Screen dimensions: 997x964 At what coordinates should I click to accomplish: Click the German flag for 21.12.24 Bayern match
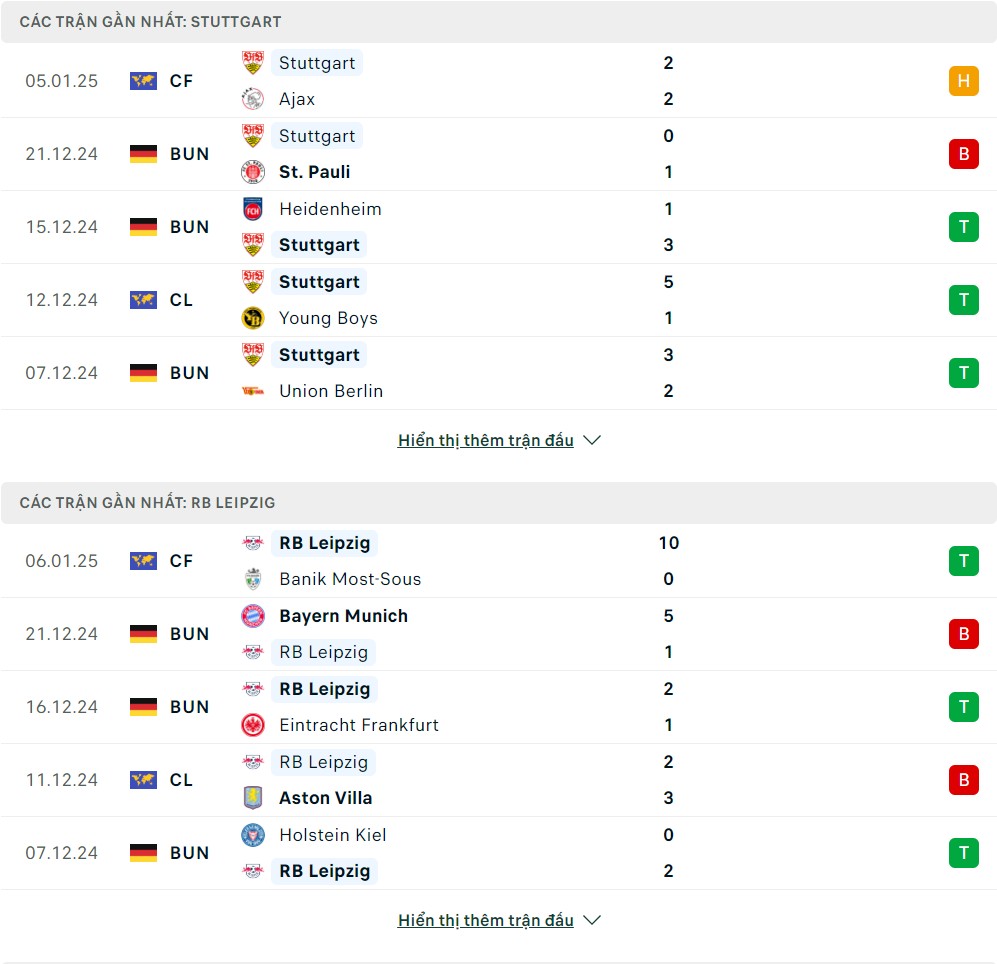click(x=143, y=634)
